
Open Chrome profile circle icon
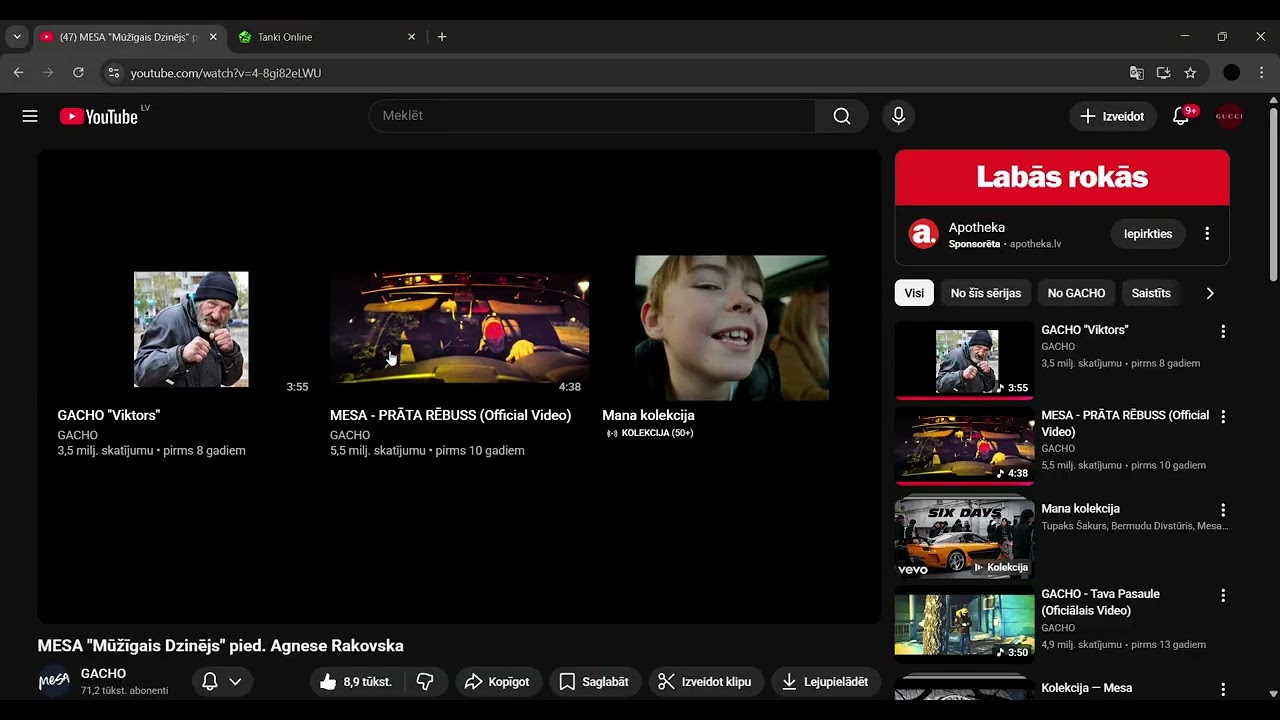(x=1232, y=73)
